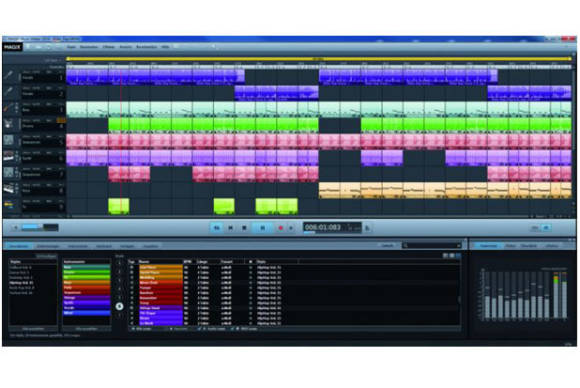
Task: Toggle the MIDI Loops checkbox below the loop list
Action: click(x=232, y=328)
